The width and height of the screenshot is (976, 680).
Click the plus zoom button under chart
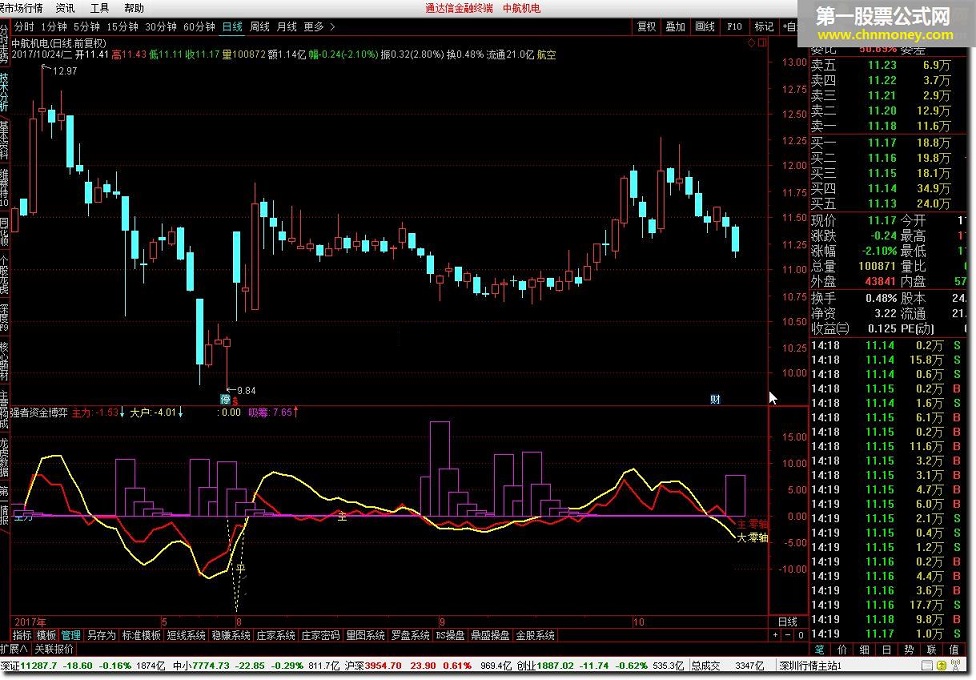pyautogui.click(x=776, y=636)
